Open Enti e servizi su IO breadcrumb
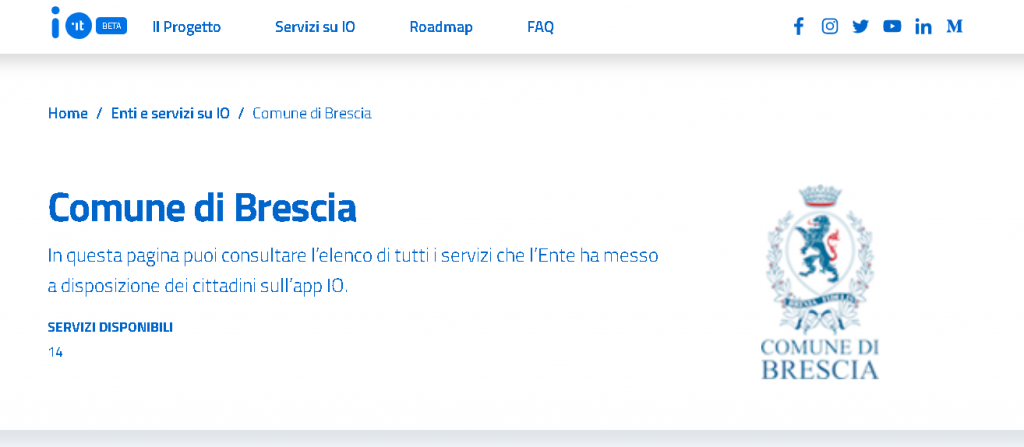 pyautogui.click(x=170, y=113)
